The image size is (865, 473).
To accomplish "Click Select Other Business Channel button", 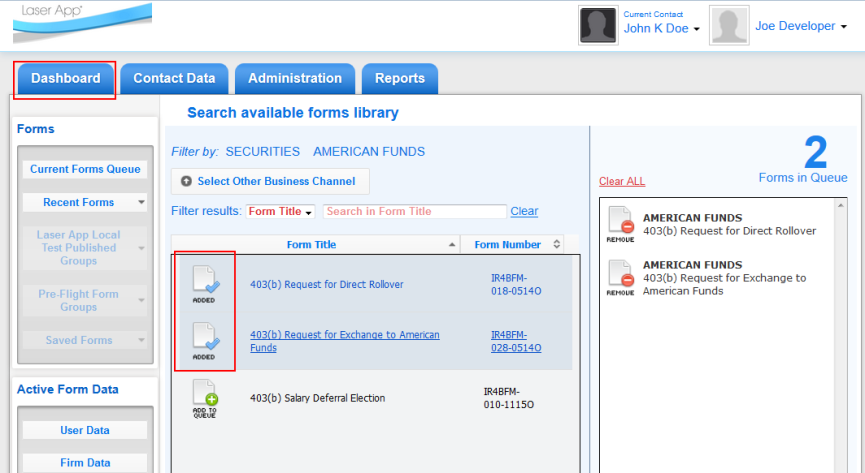I will pyautogui.click(x=270, y=181).
